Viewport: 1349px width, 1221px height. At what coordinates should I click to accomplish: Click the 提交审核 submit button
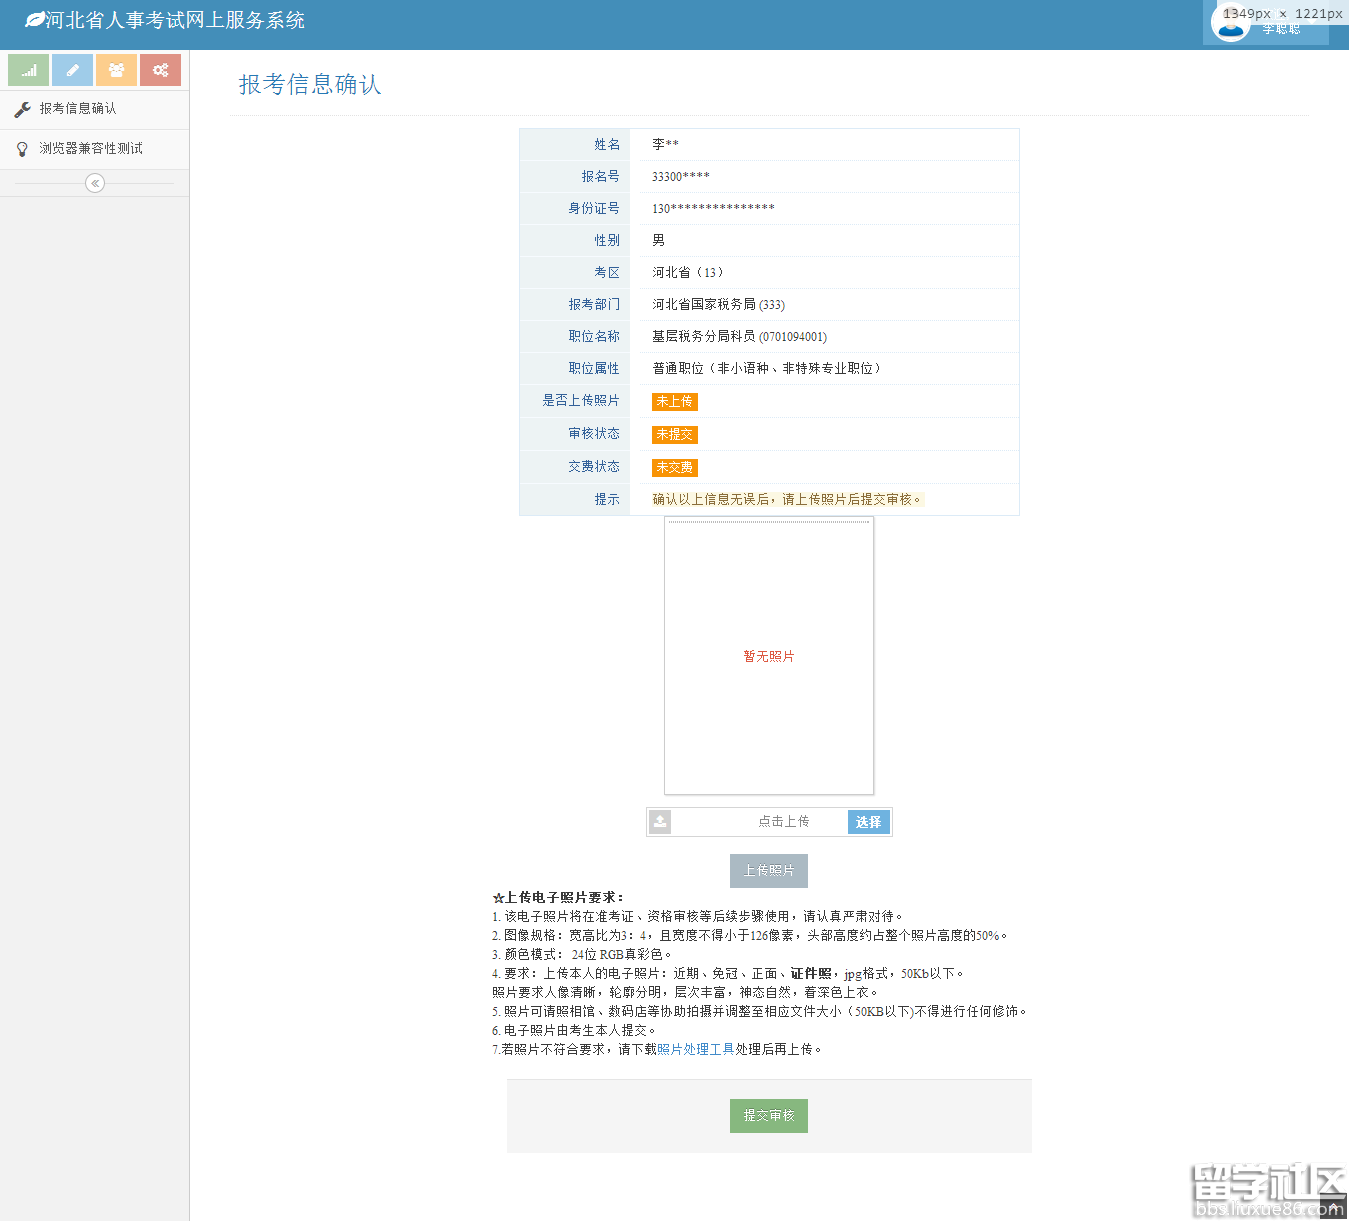tap(768, 1116)
